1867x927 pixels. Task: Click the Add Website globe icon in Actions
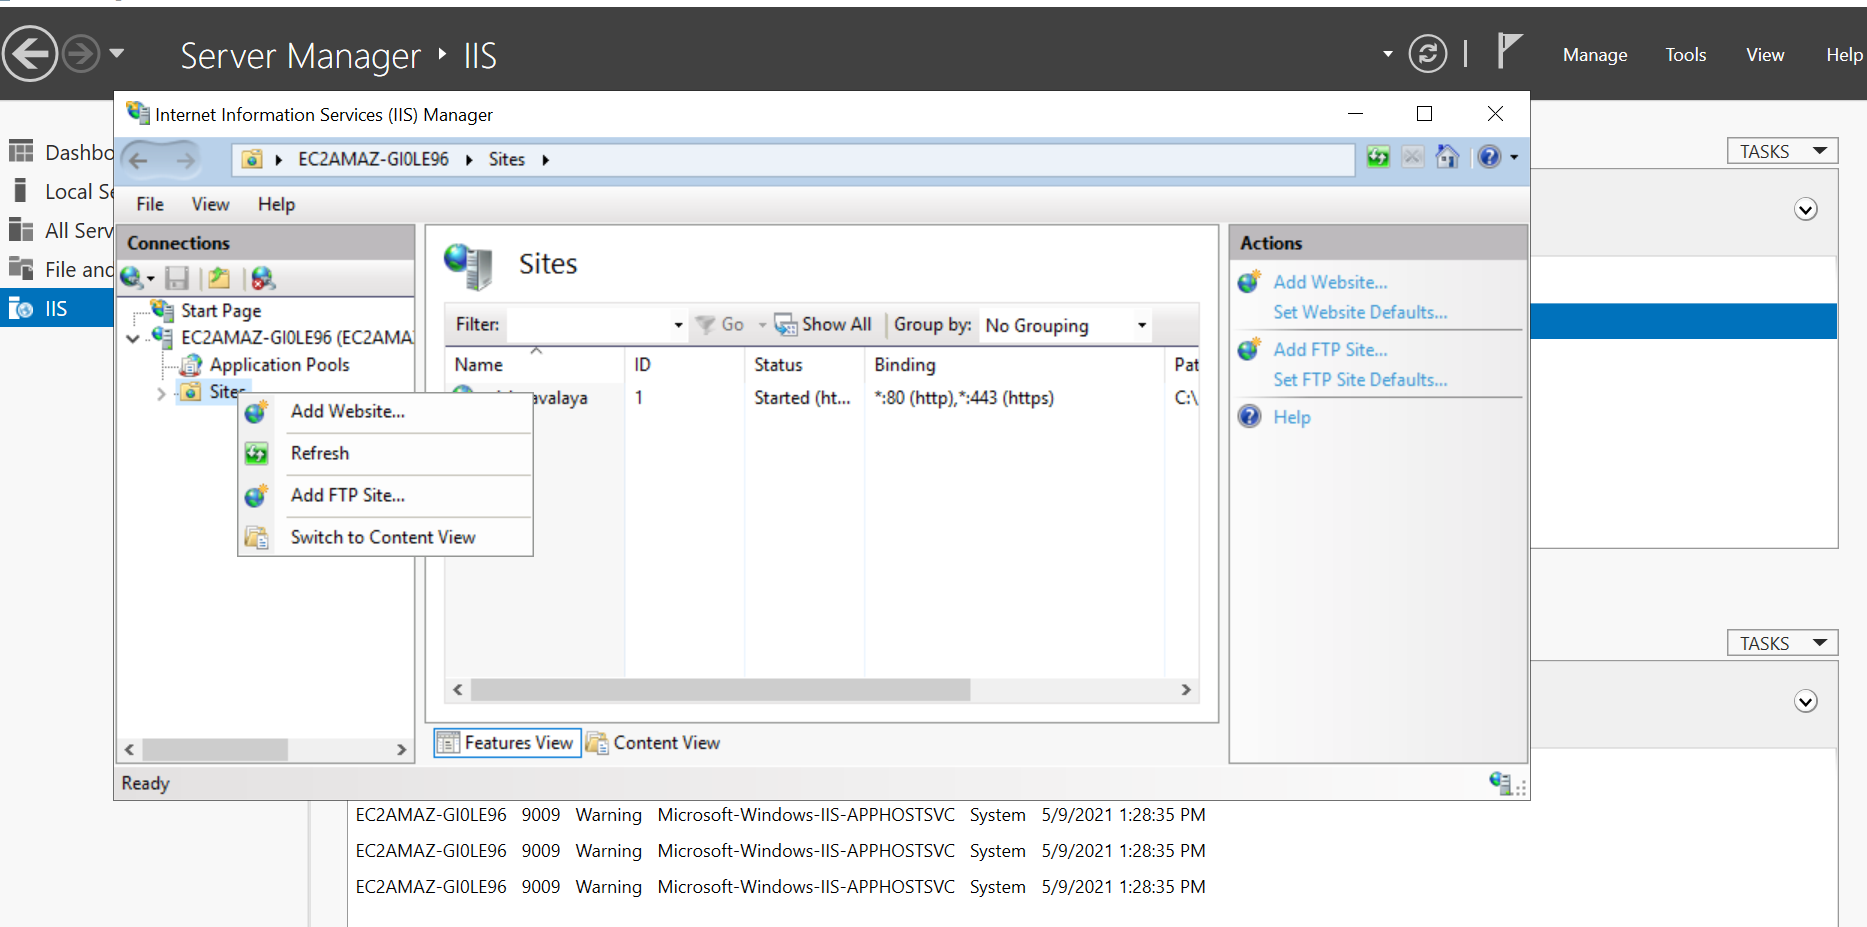(x=1250, y=282)
